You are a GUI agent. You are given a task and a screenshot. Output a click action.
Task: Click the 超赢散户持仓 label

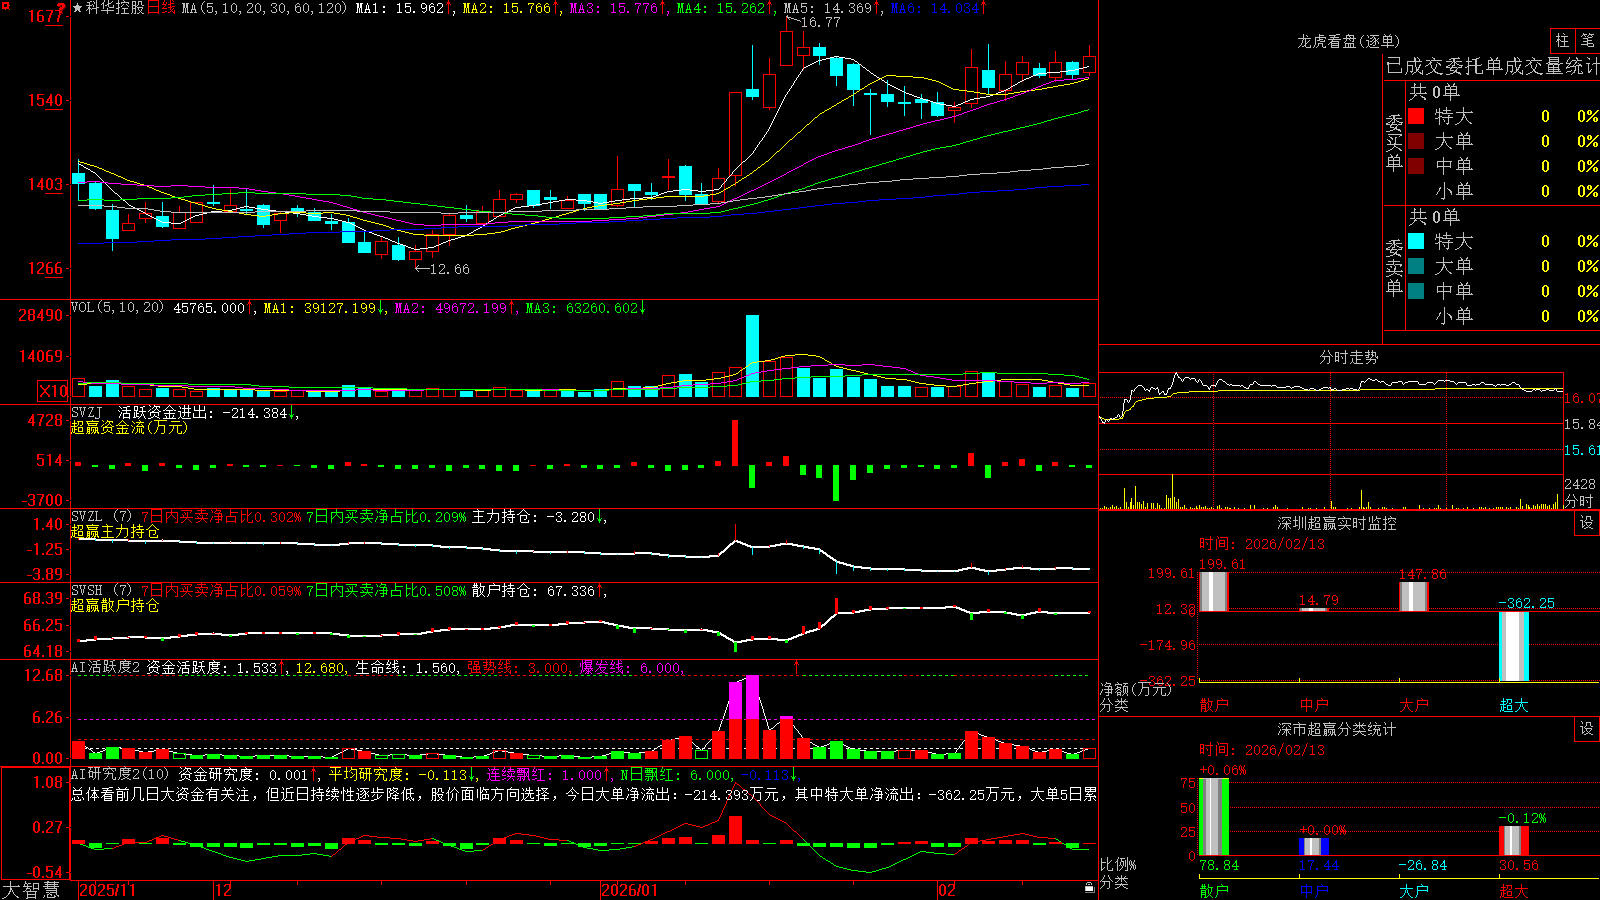115,605
